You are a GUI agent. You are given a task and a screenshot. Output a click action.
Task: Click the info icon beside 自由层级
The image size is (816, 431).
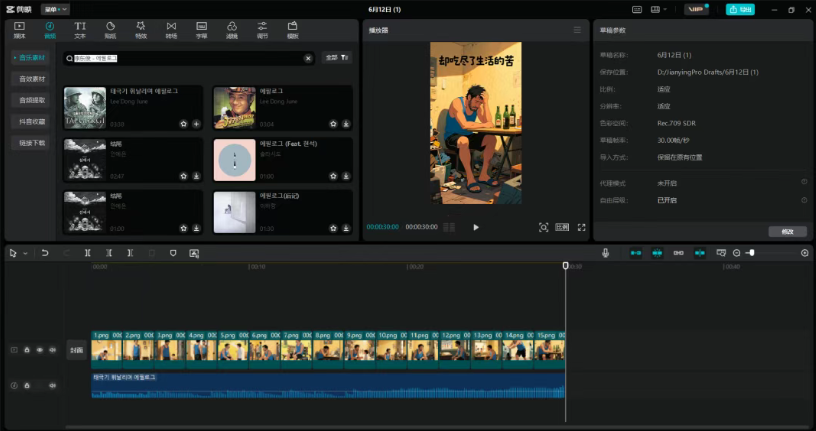(x=804, y=200)
